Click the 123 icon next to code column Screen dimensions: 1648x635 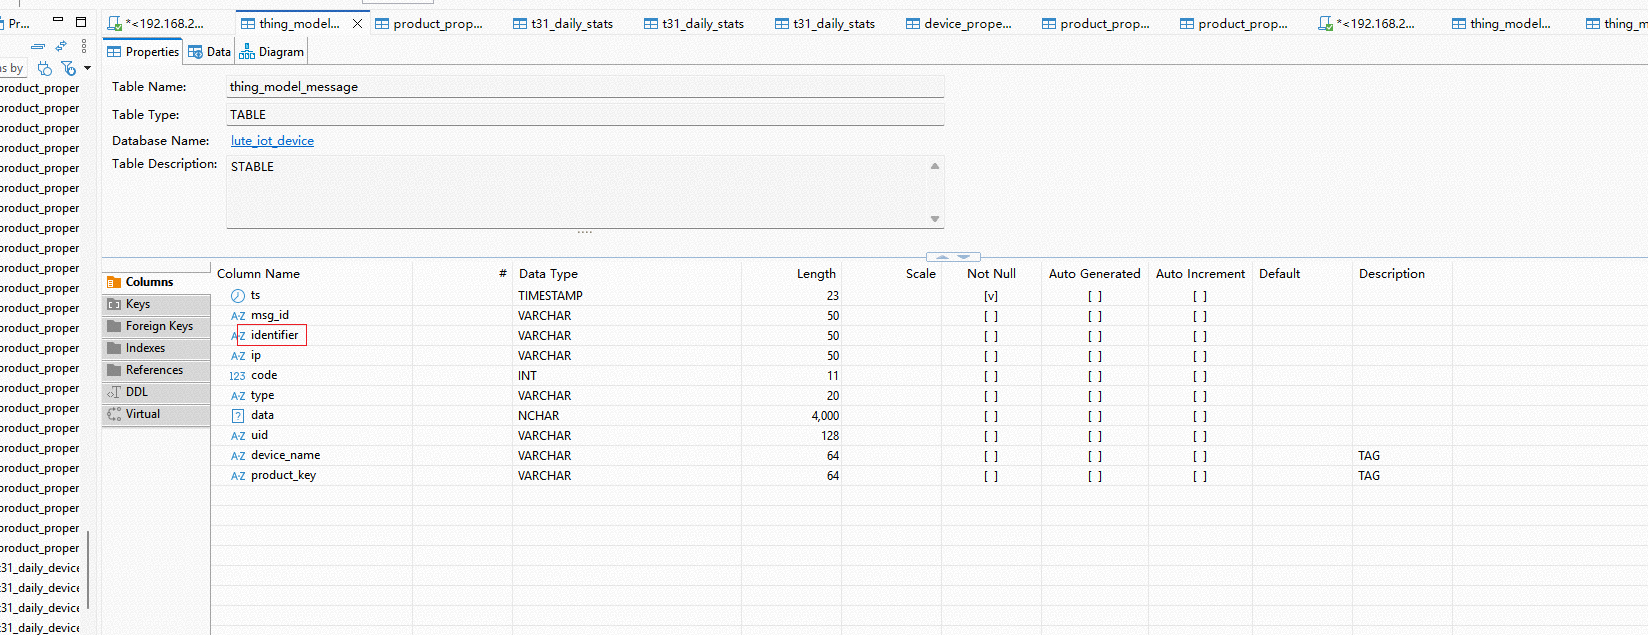coord(237,376)
